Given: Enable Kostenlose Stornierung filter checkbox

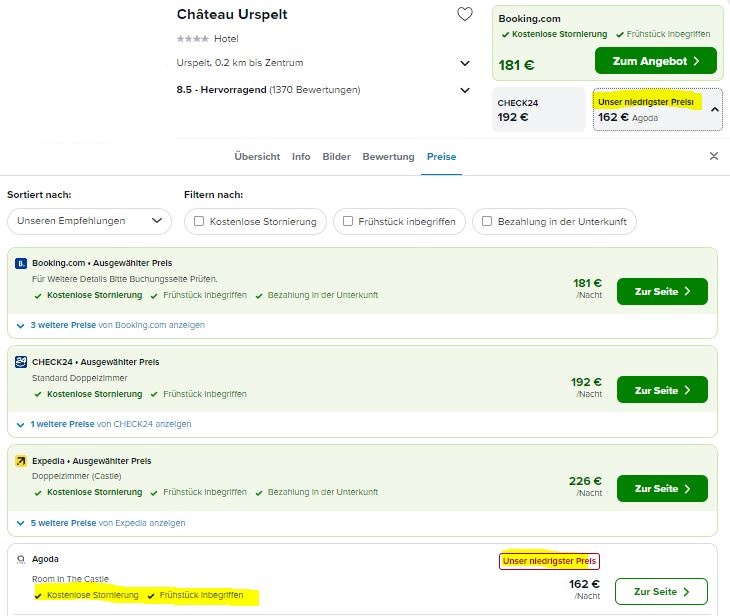Looking at the screenshot, I should coord(199,221).
